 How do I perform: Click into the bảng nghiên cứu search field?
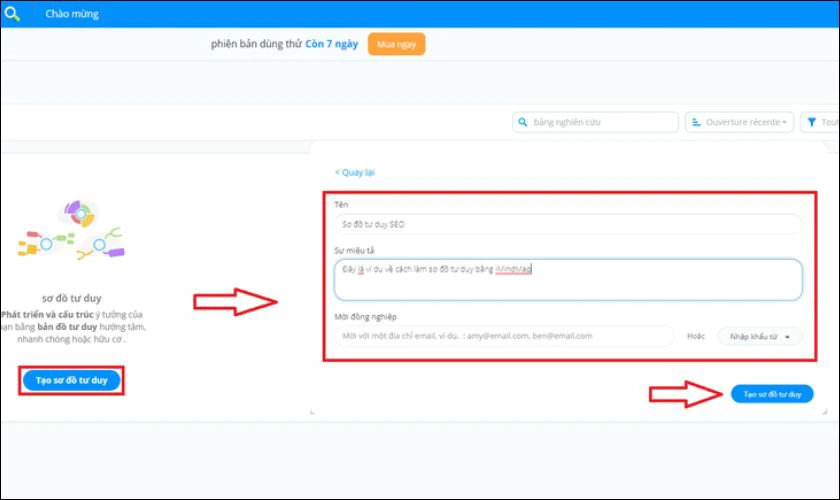(x=595, y=122)
